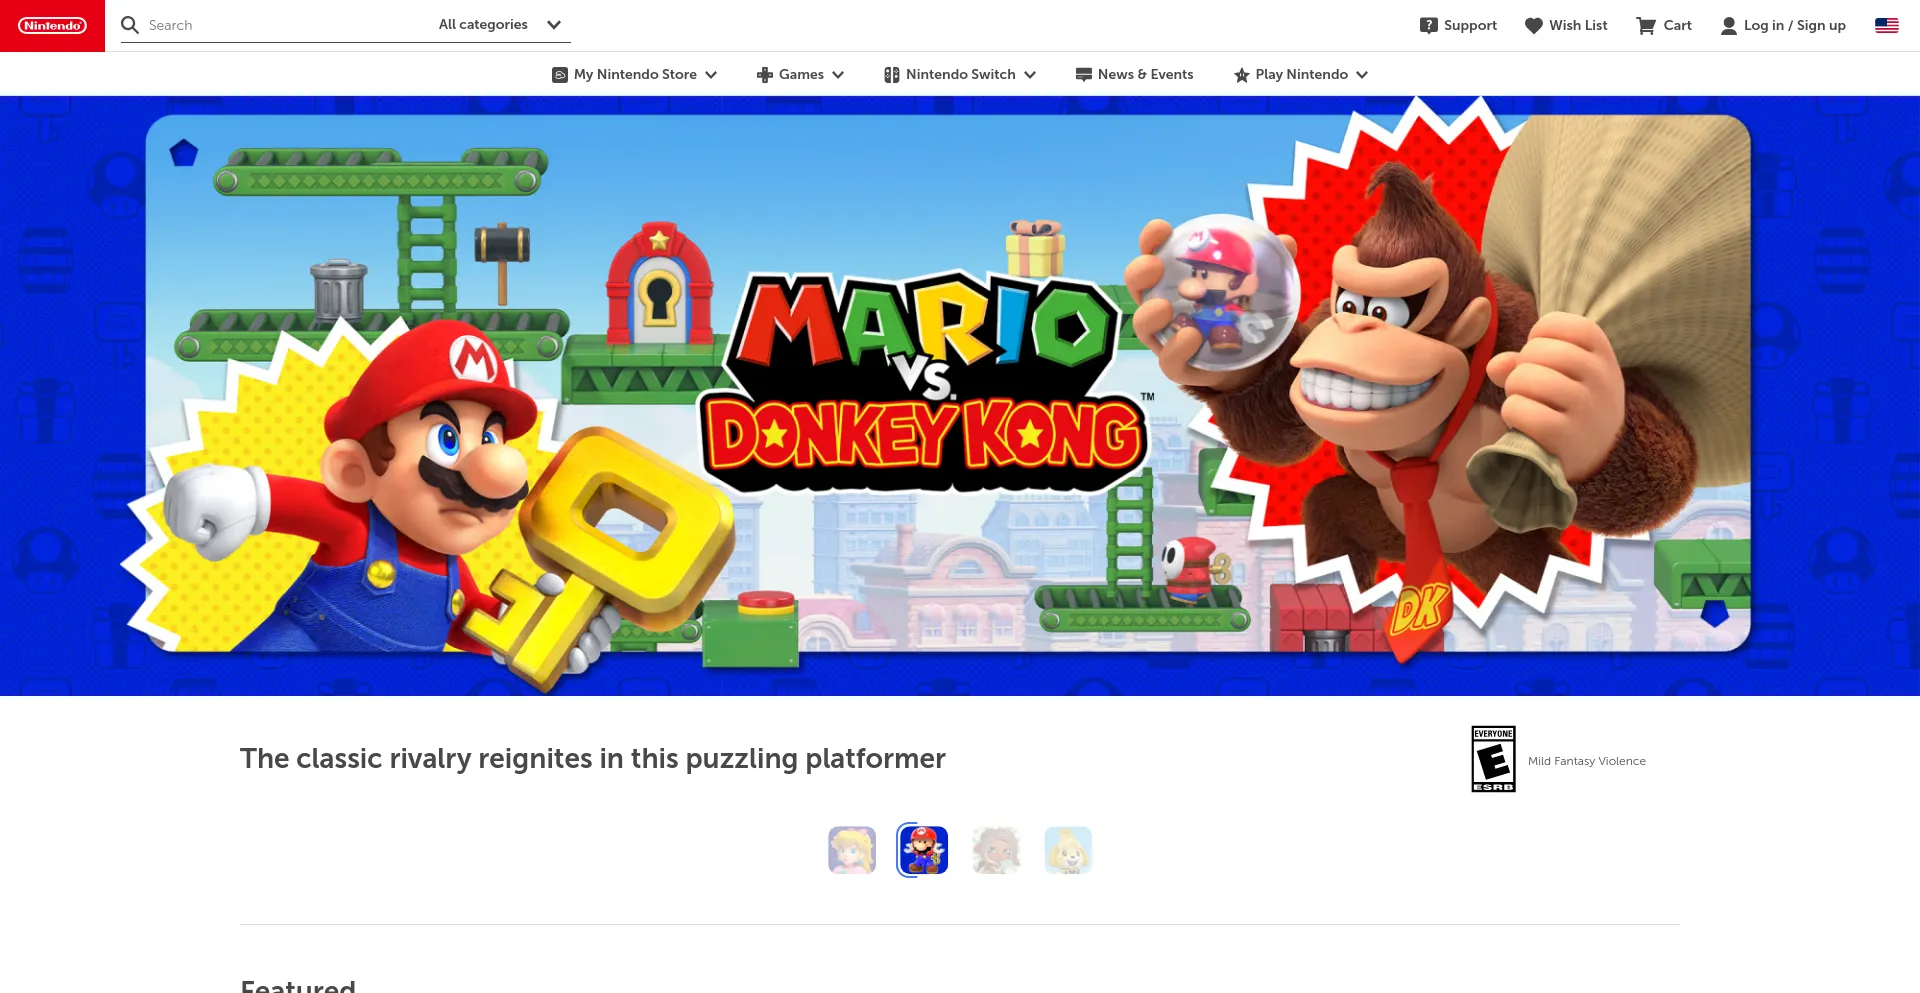Select the third faded character thumbnail
This screenshot has height=993, width=1920.
tap(996, 850)
